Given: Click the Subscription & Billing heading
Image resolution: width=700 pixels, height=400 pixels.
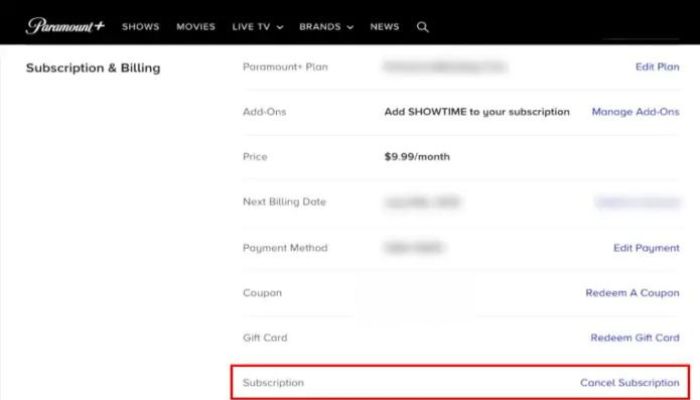Looking at the screenshot, I should (x=93, y=68).
